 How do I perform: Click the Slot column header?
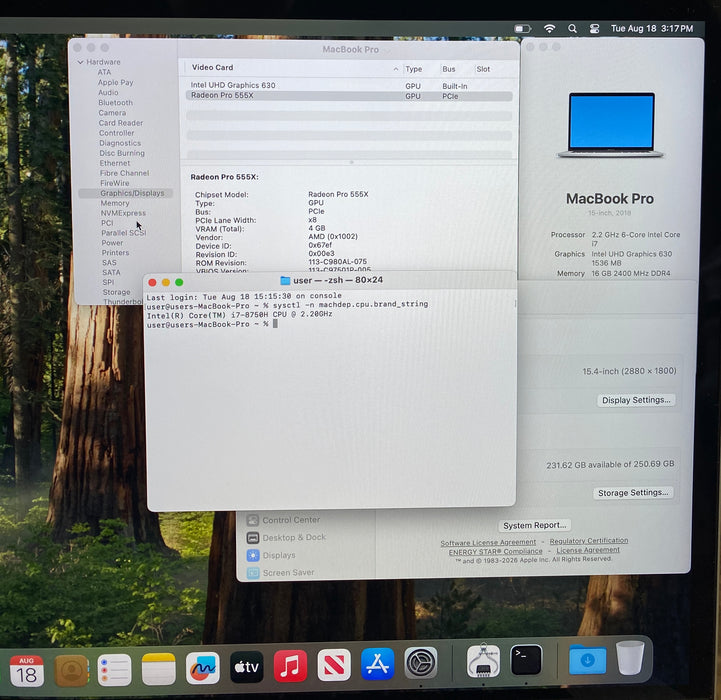(483, 69)
